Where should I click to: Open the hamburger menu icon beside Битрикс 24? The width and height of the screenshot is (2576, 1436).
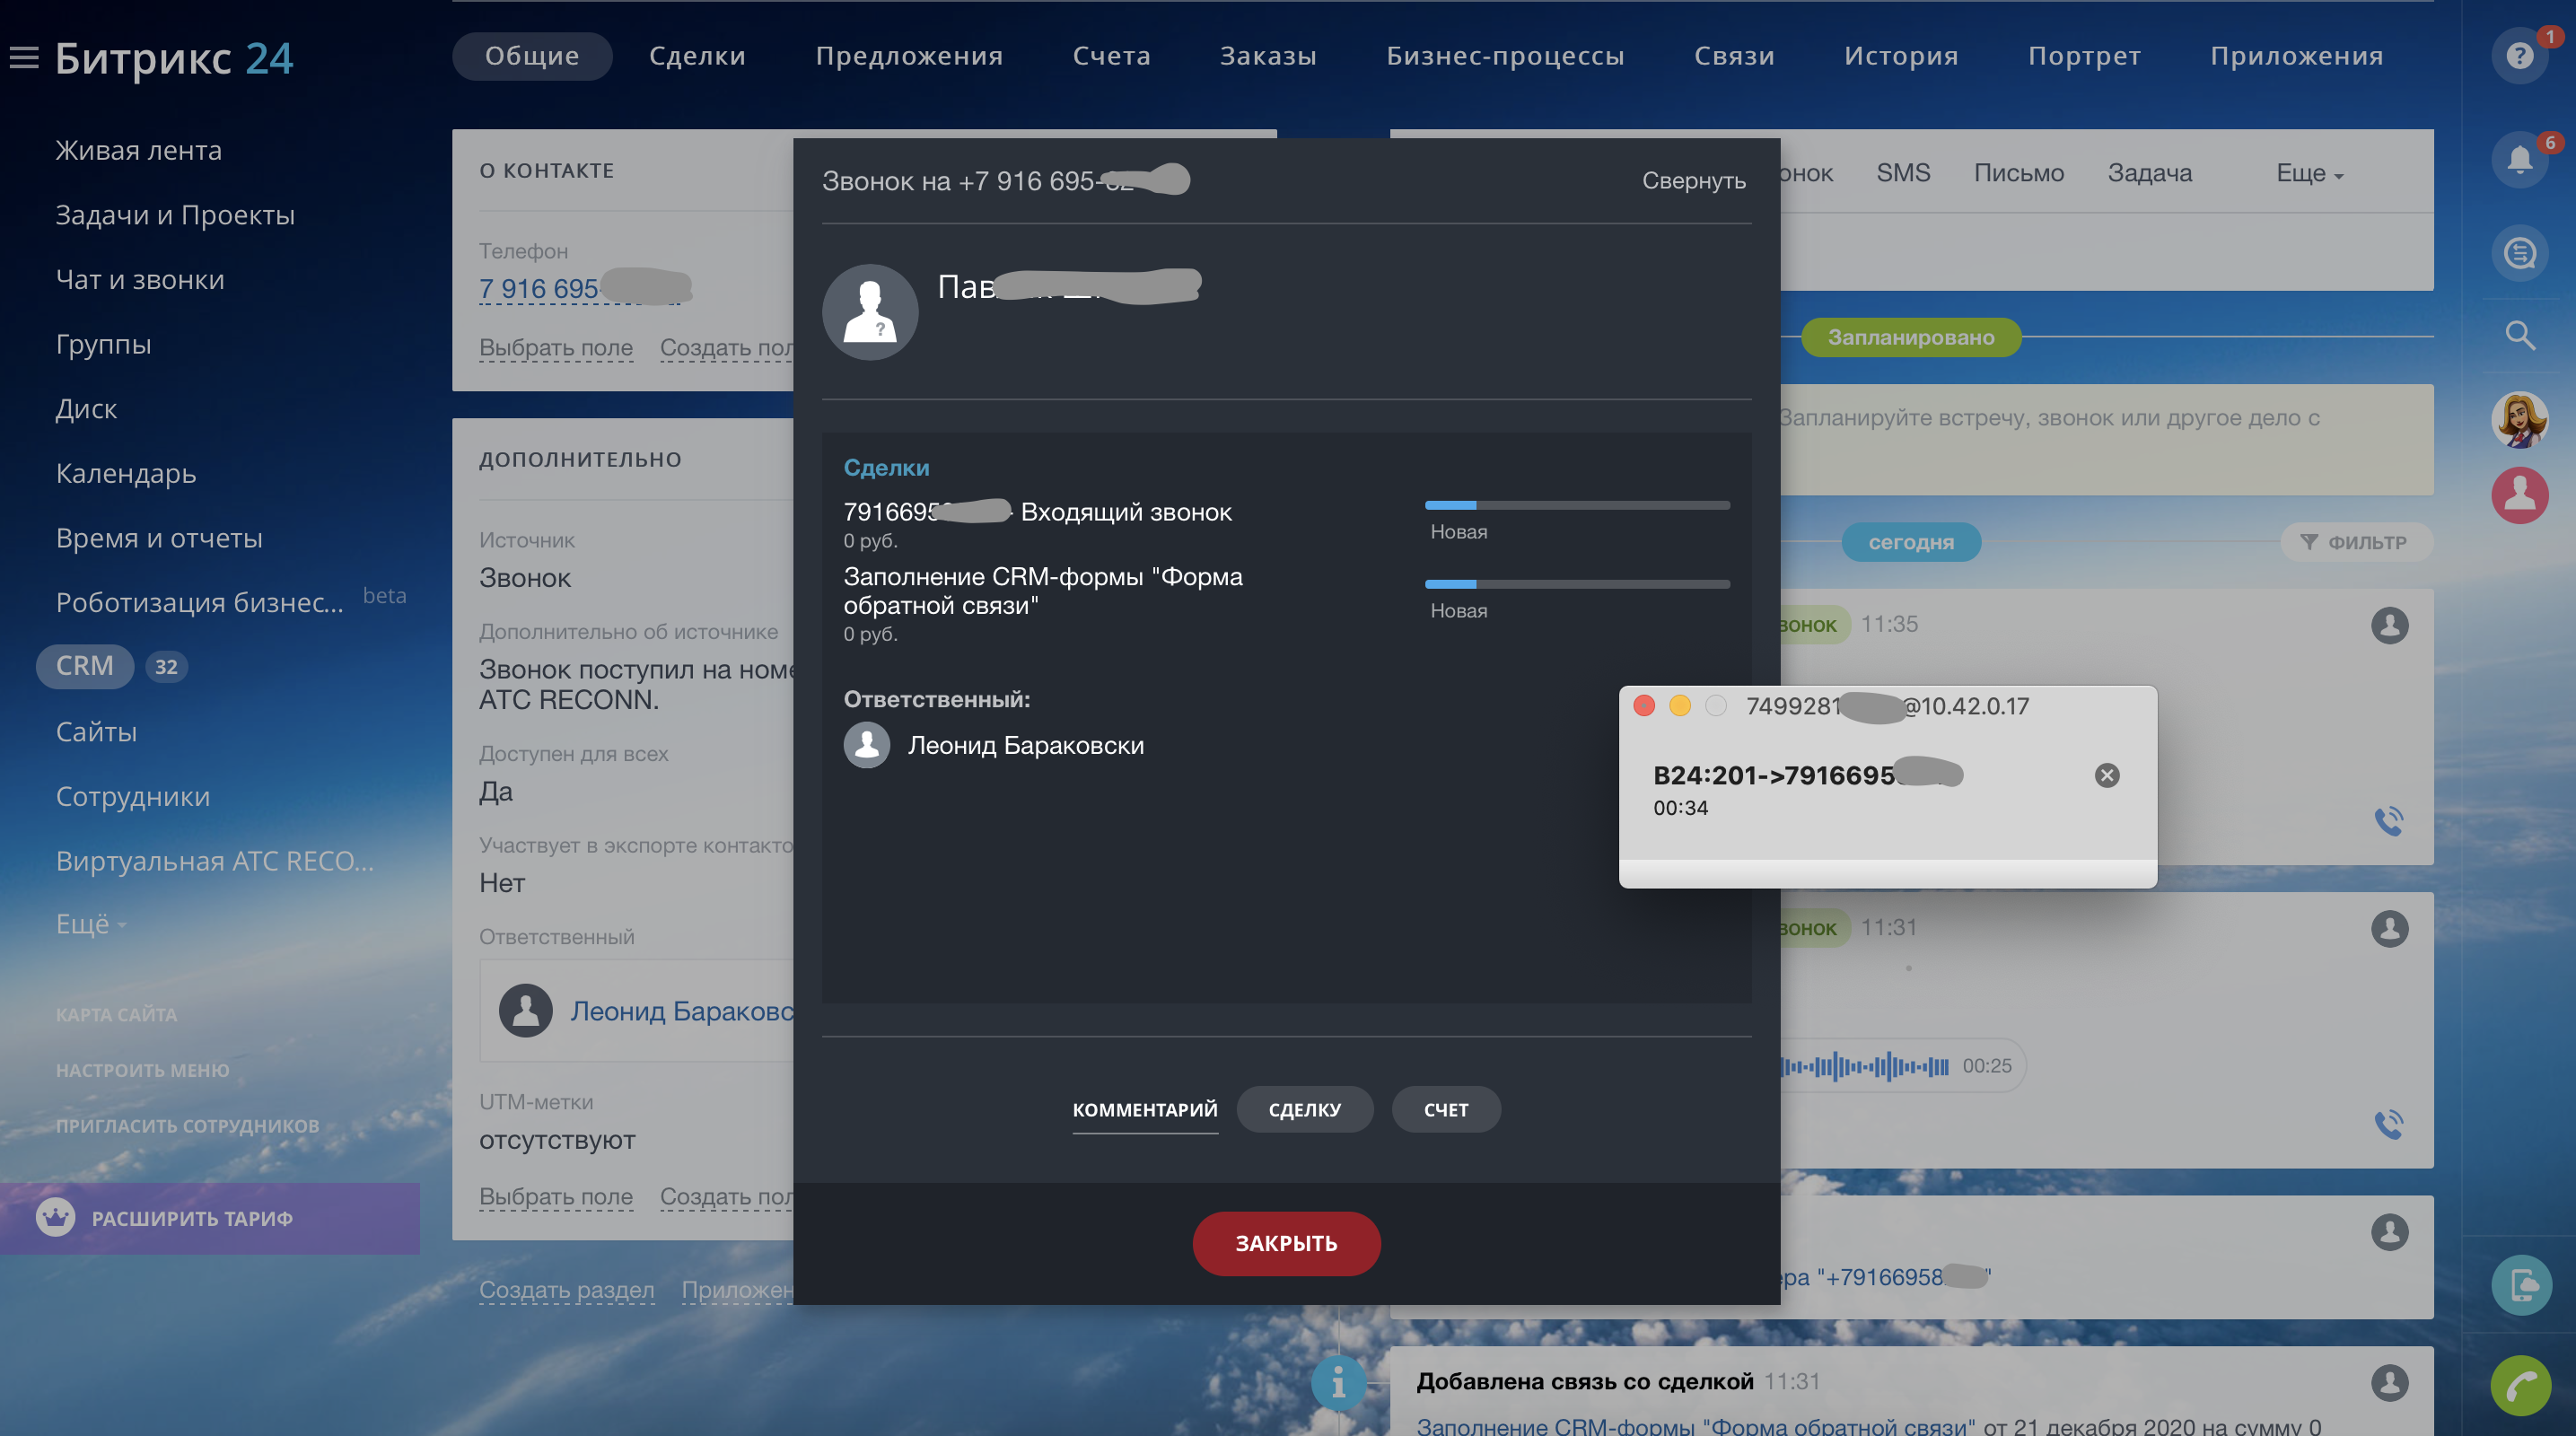[x=24, y=58]
